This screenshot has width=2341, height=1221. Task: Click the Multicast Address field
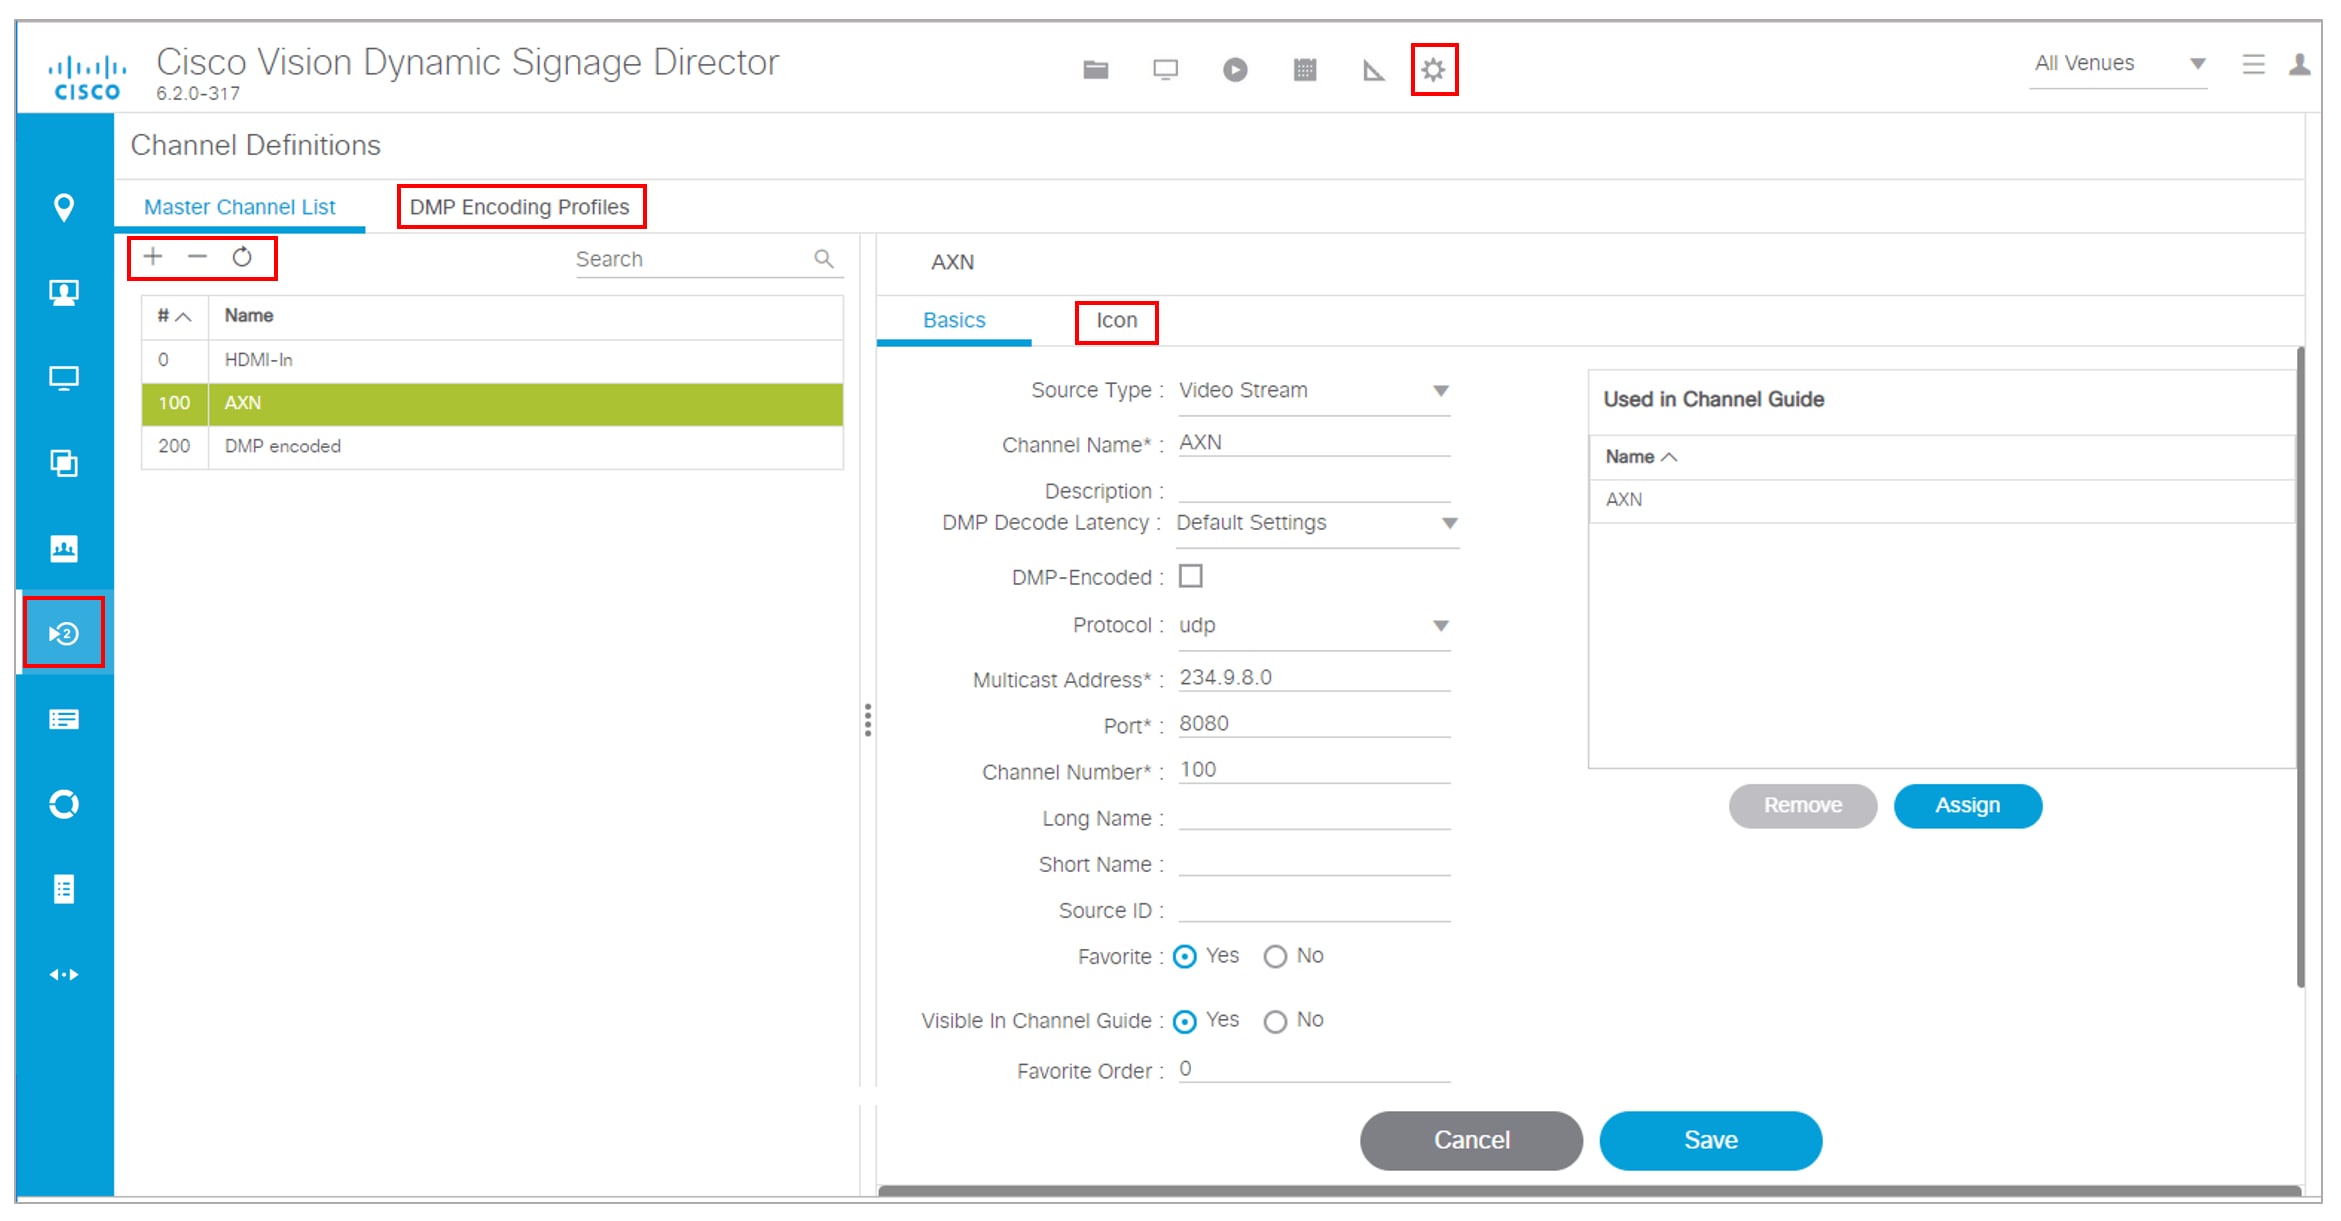coord(1314,678)
